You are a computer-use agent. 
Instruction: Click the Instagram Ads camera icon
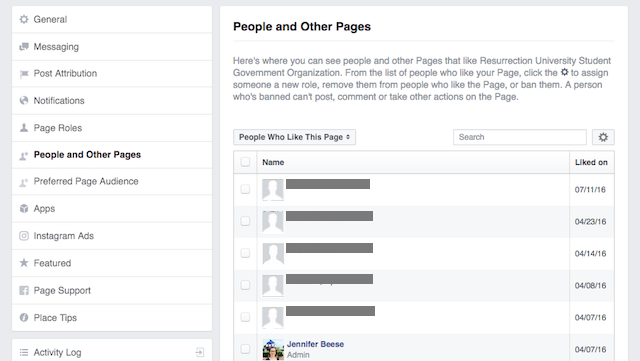pyautogui.click(x=24, y=236)
